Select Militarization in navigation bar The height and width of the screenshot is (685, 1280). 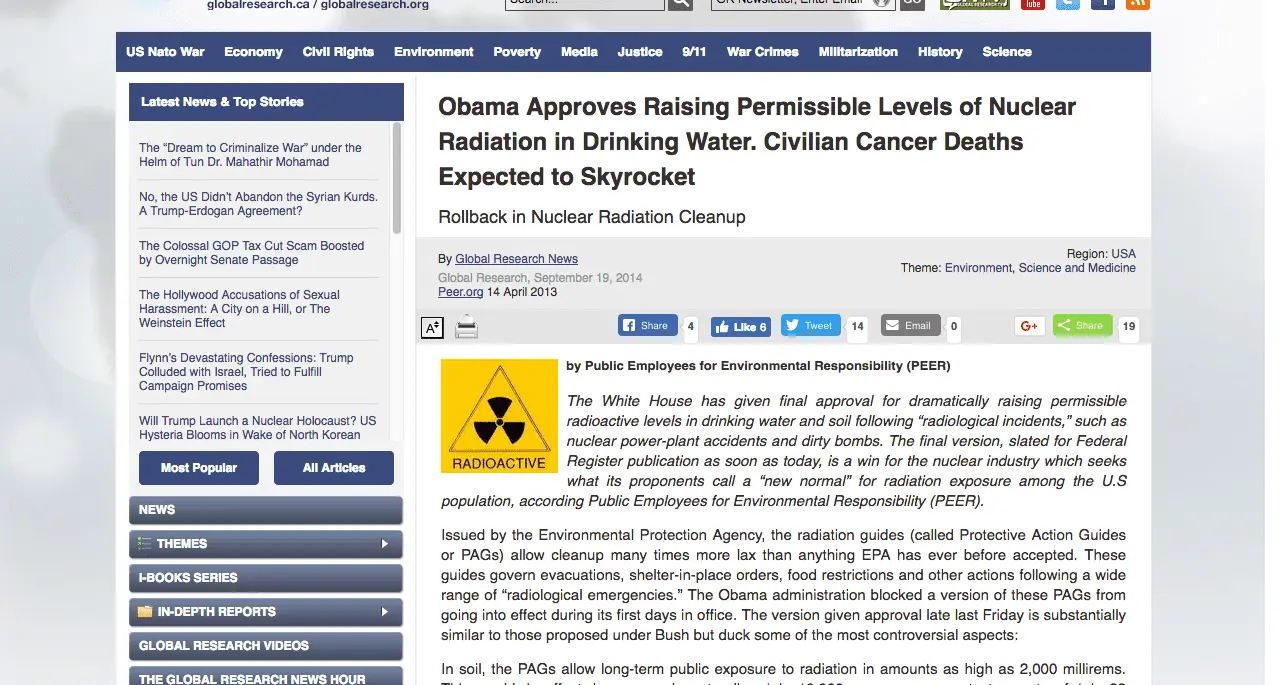(858, 52)
